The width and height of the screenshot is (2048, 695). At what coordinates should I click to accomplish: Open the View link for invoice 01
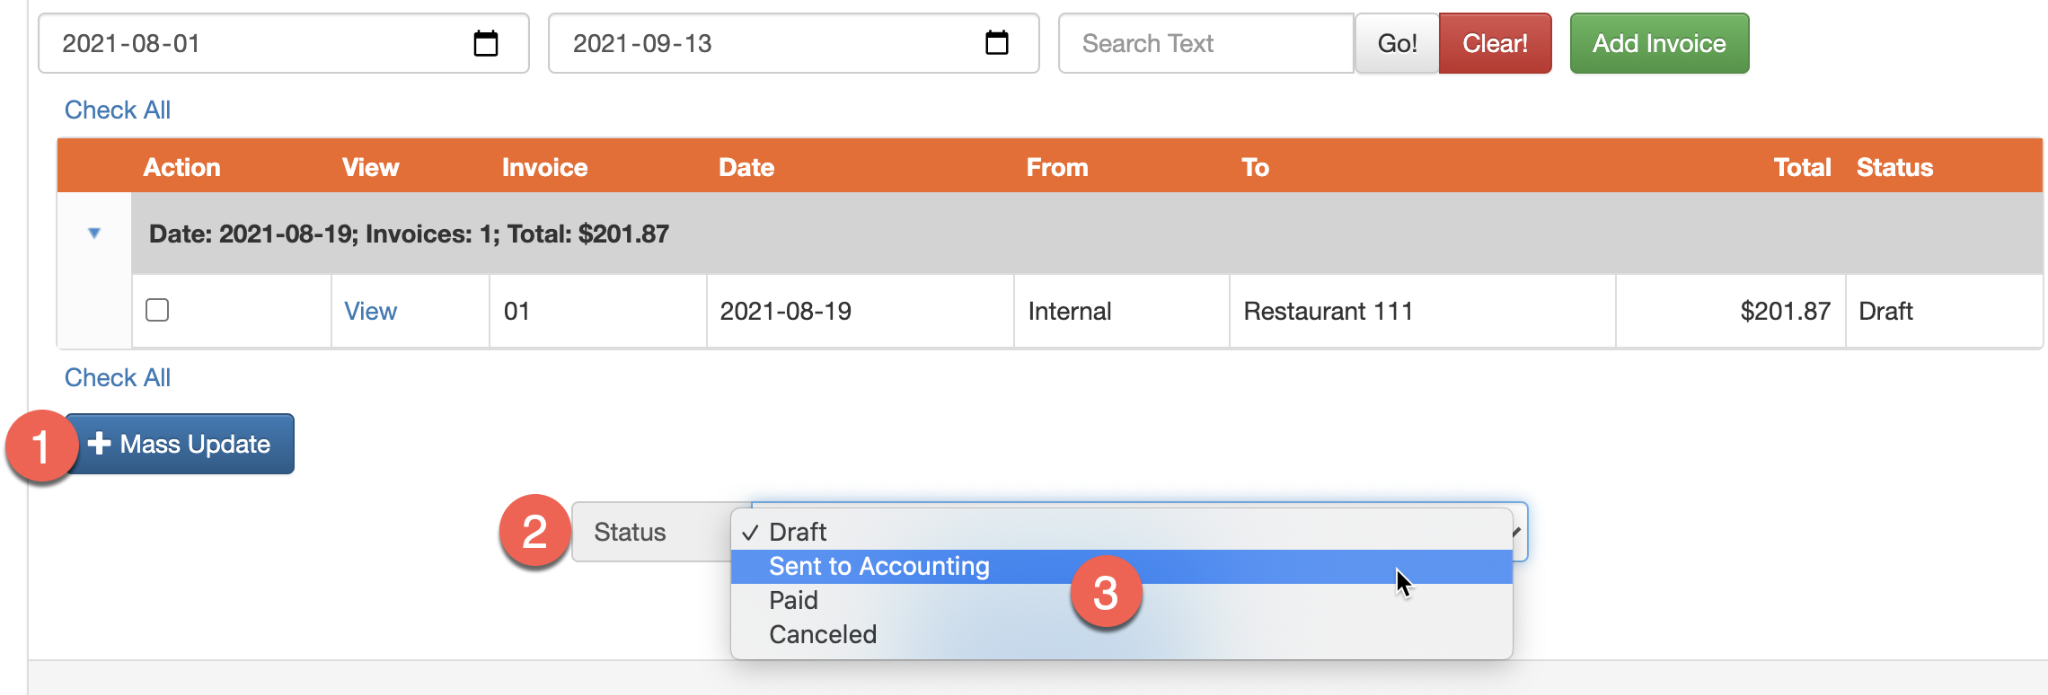(370, 311)
